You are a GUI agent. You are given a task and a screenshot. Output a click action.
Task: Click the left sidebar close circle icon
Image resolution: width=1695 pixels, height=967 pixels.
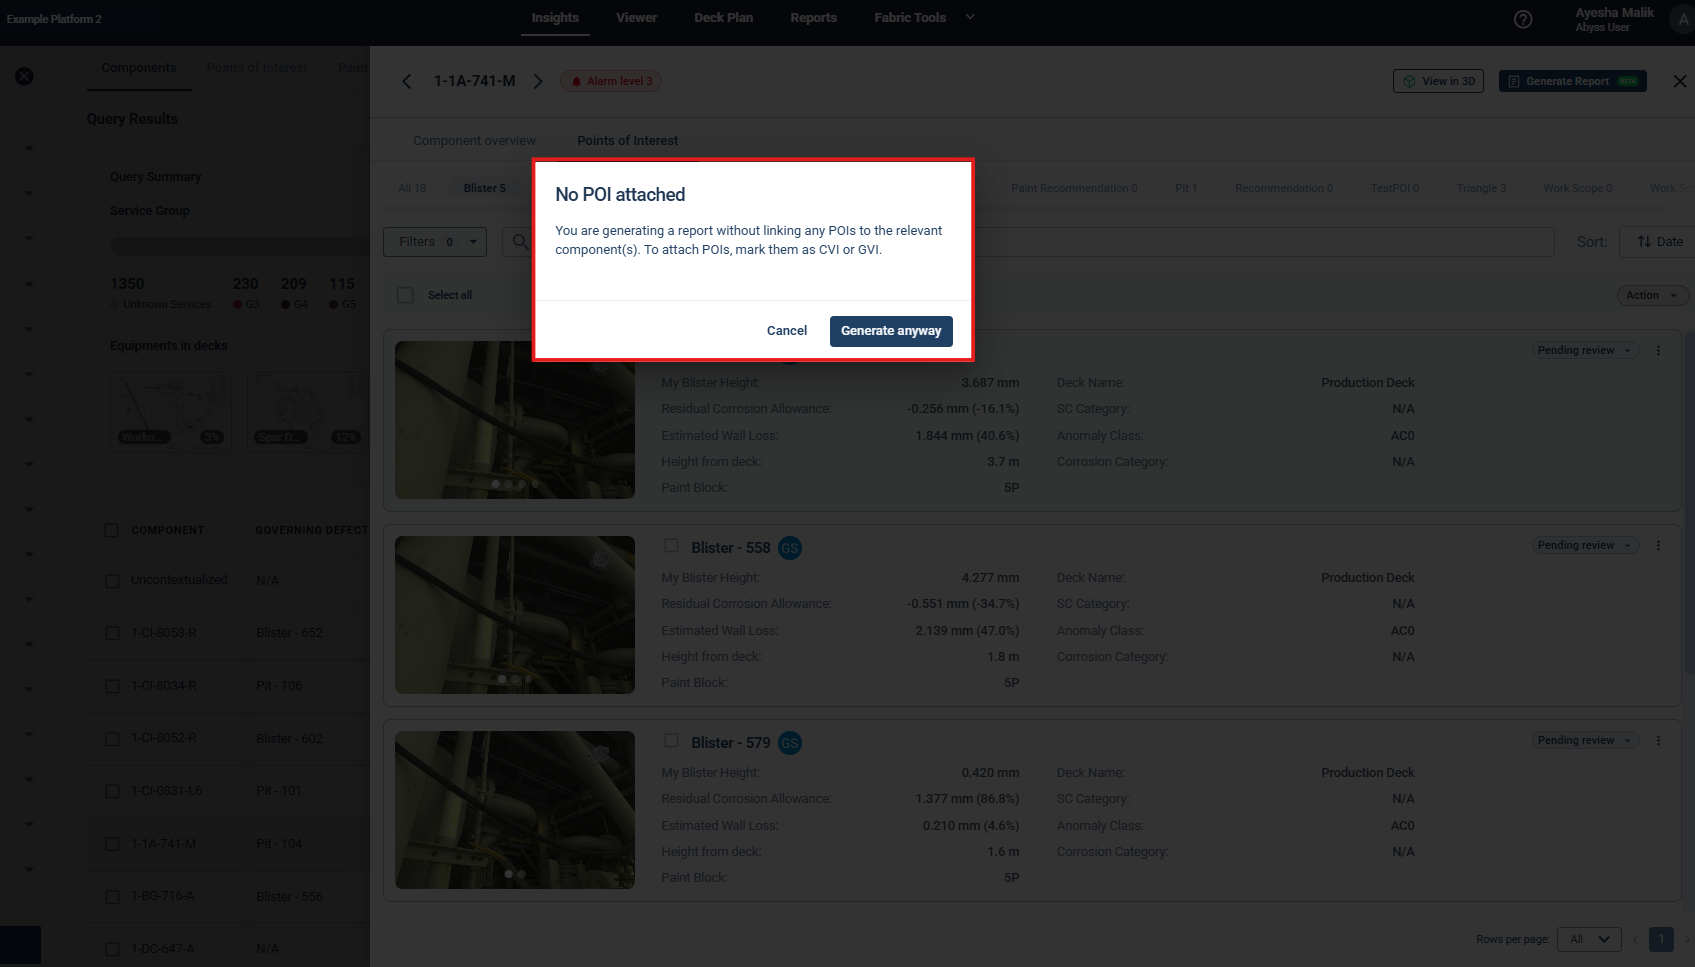24,76
